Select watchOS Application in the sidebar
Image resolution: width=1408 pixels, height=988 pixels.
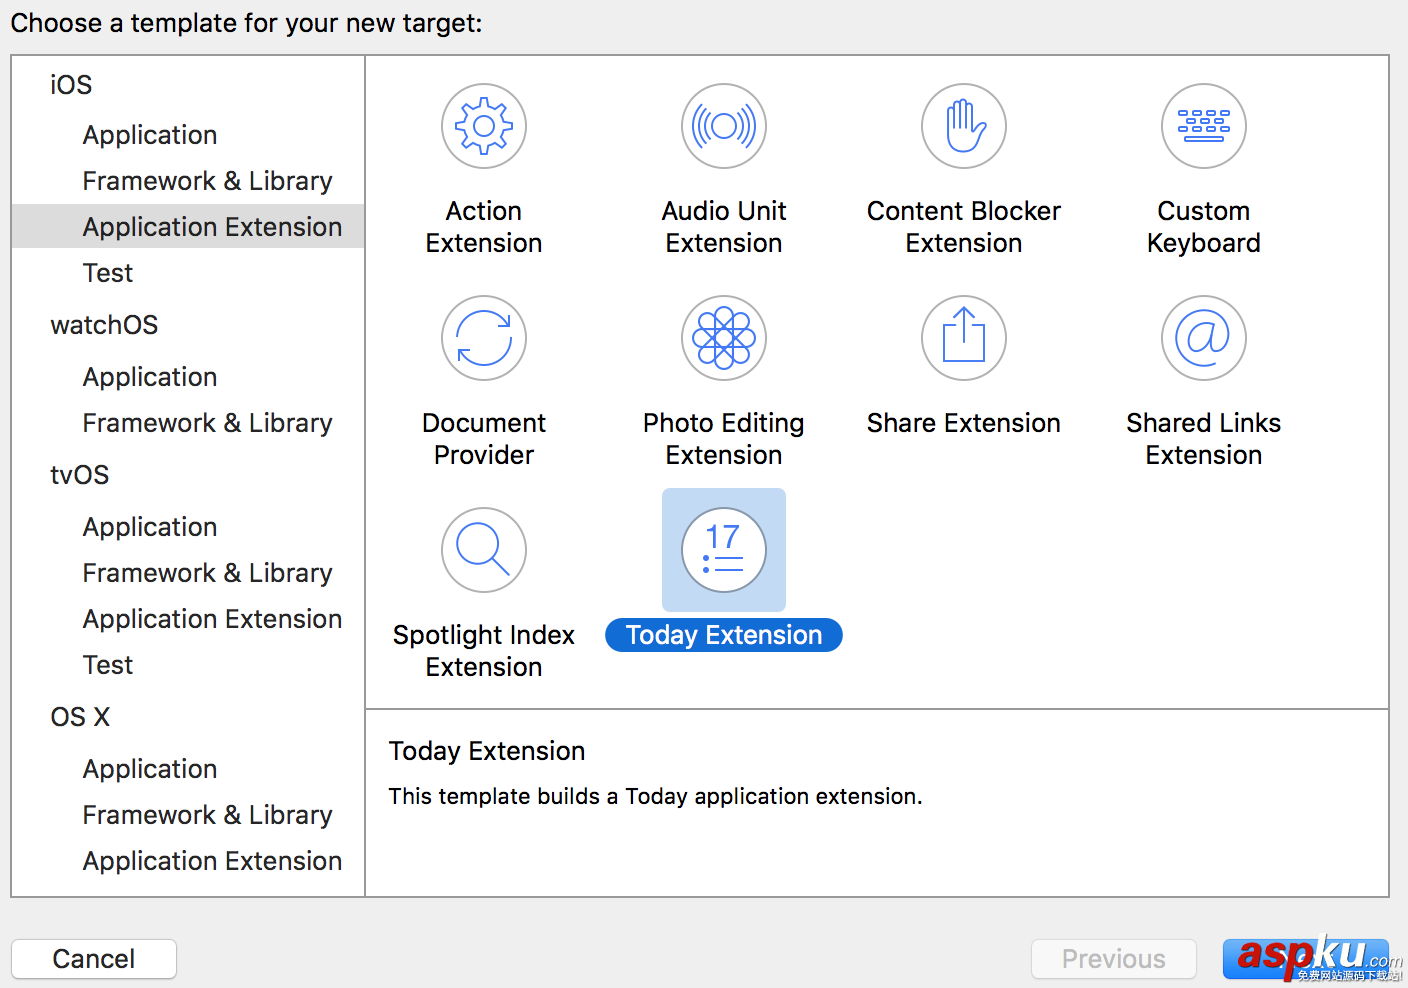click(150, 377)
